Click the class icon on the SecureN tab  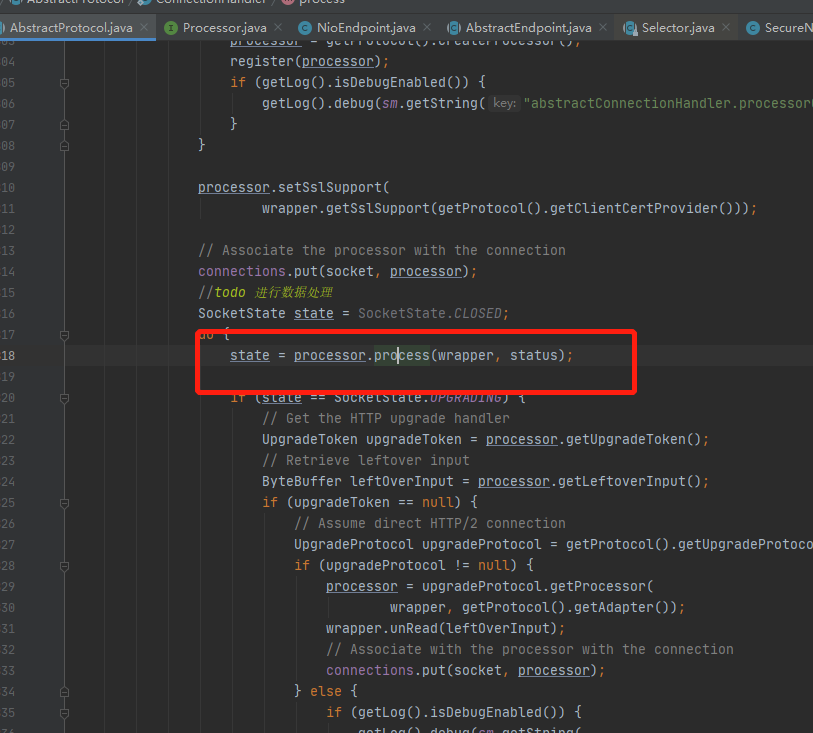[x=752, y=28]
